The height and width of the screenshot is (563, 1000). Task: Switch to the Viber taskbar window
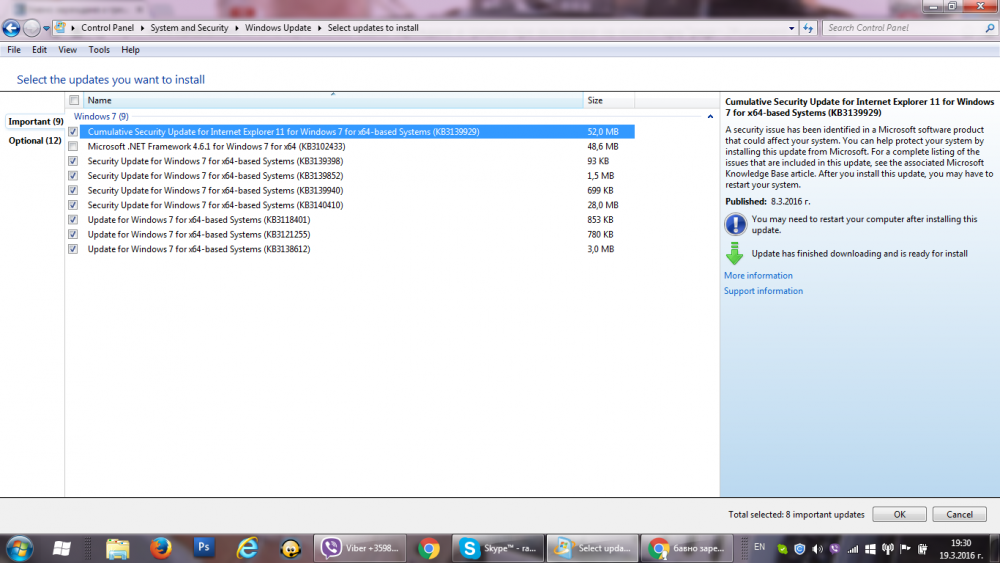(x=360, y=548)
